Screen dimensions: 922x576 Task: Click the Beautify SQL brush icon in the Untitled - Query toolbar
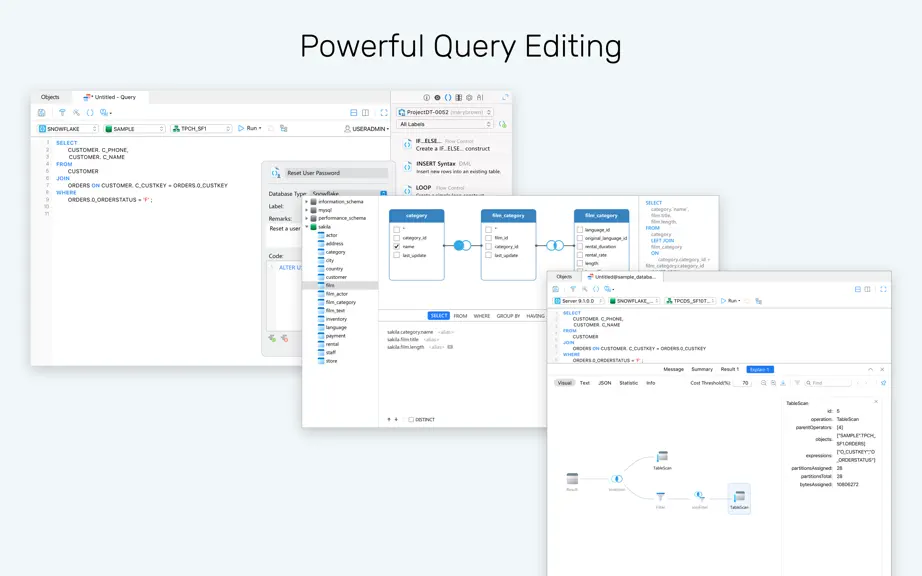point(62,112)
